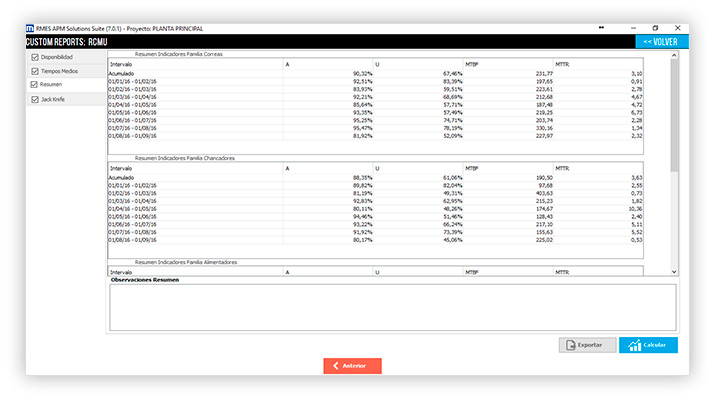Click the RMES app logo icon
The width and height of the screenshot is (716, 399).
[30, 28]
